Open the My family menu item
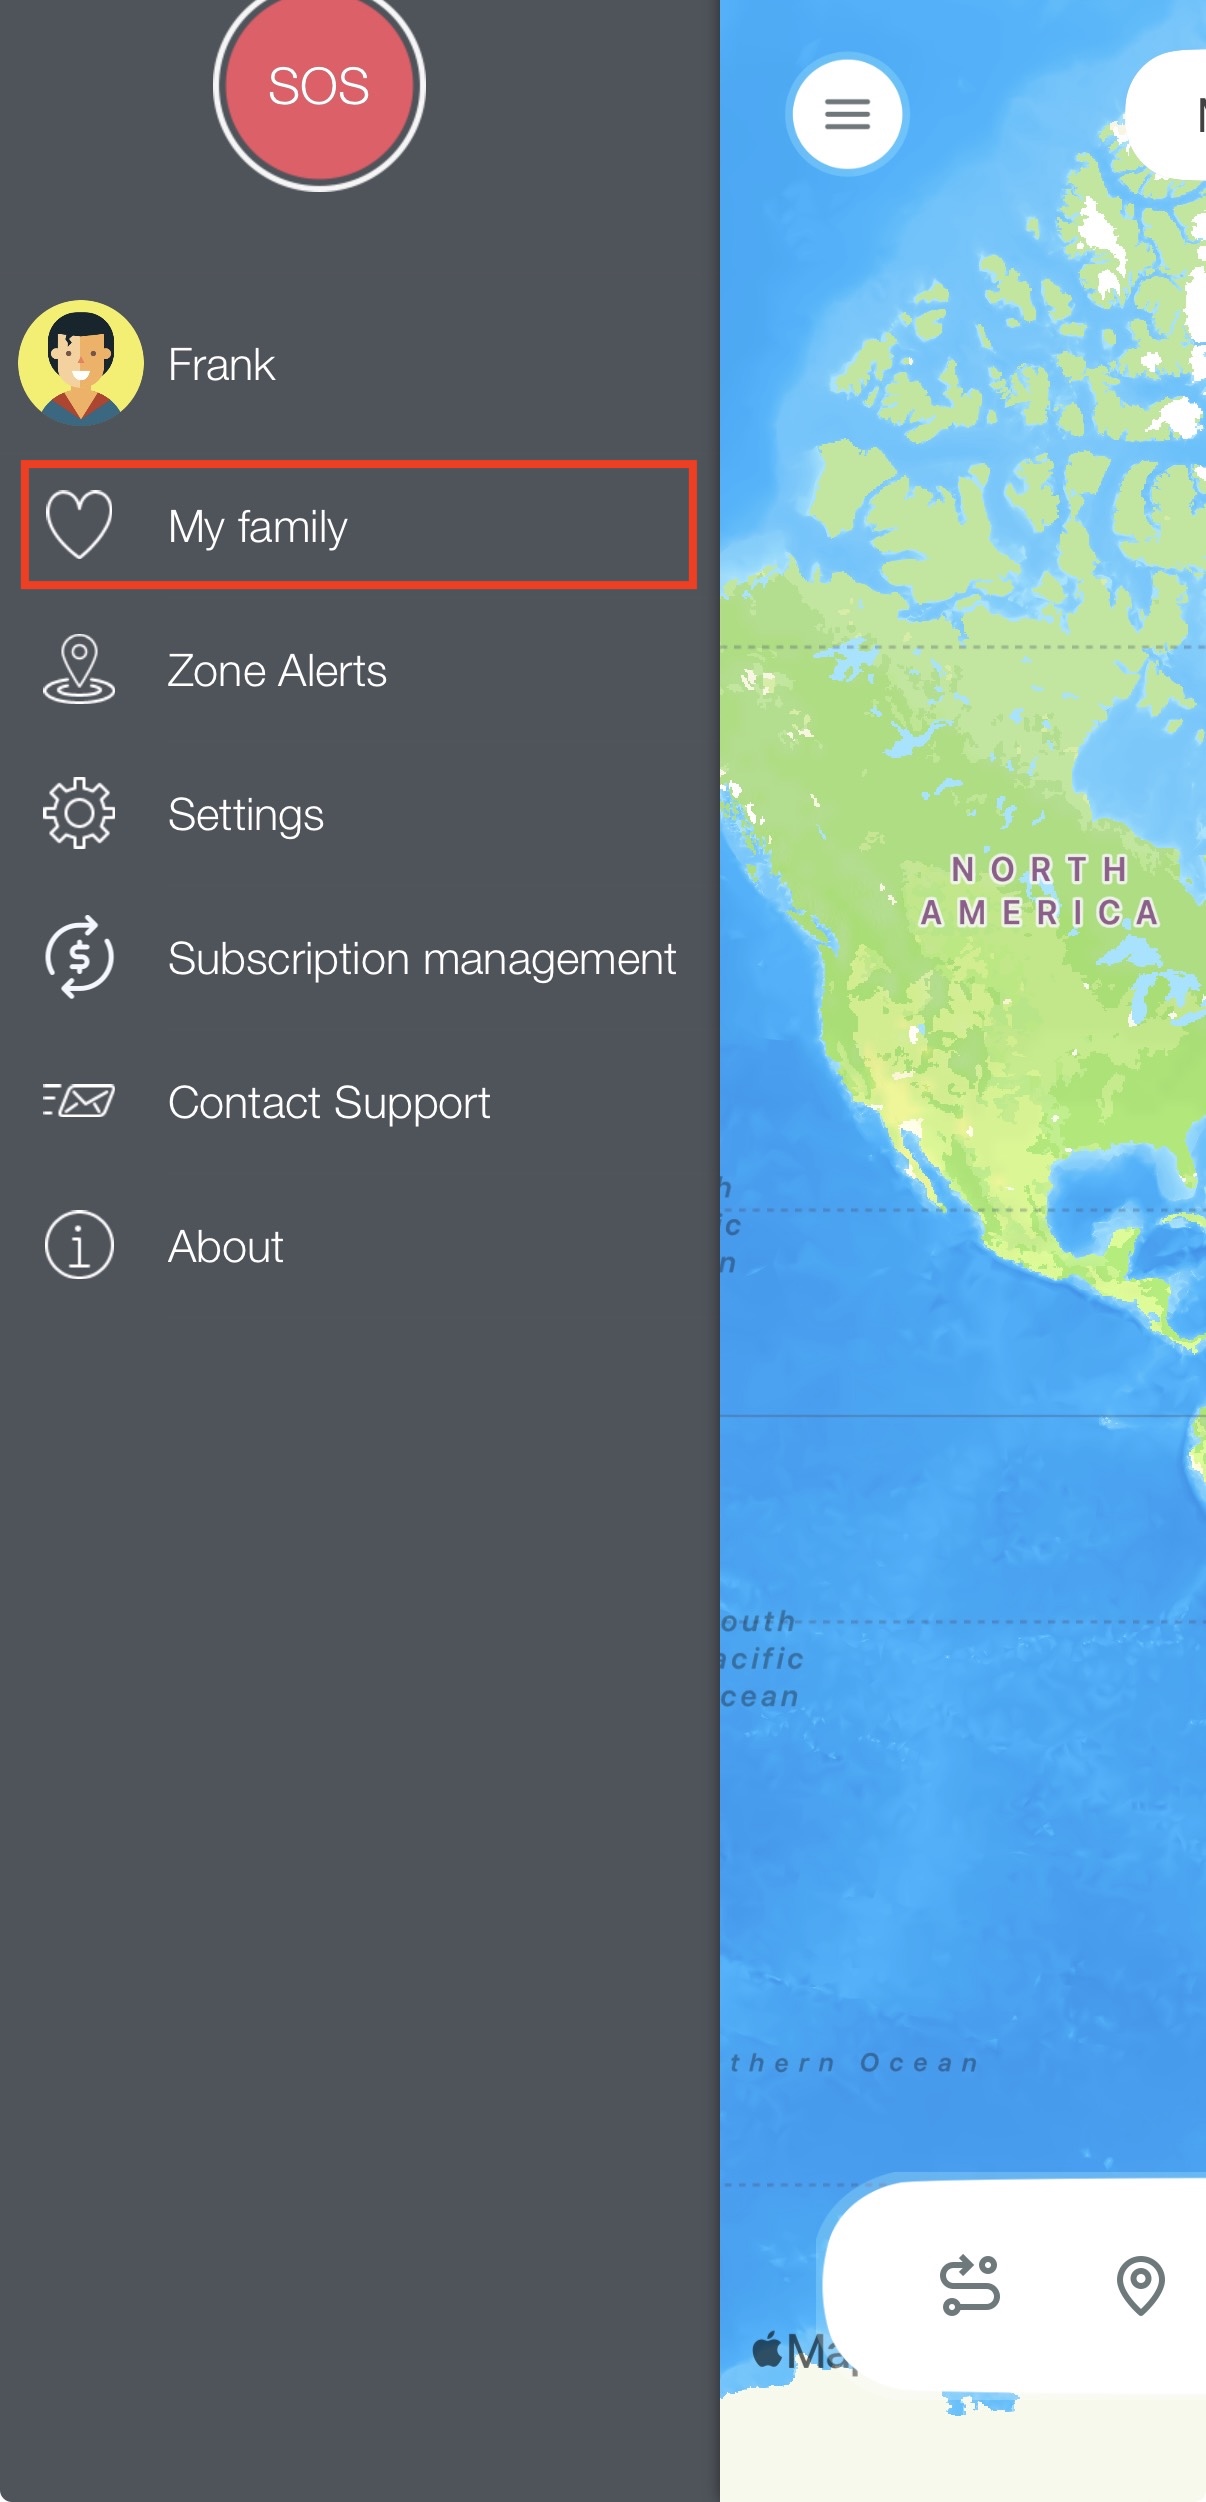Viewport: 1206px width, 2502px height. pos(359,525)
